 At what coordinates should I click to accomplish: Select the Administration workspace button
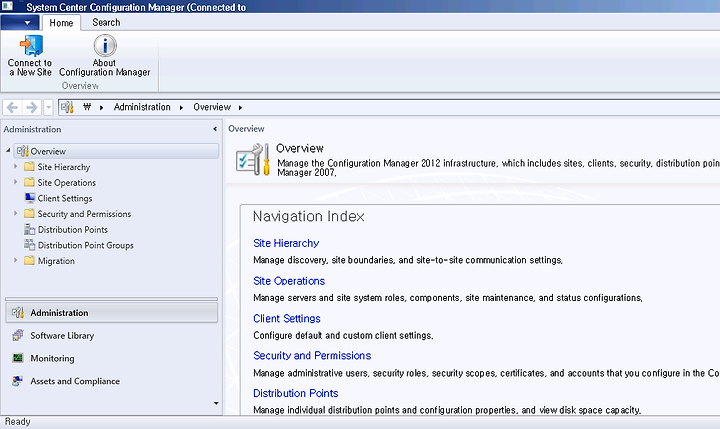[x=112, y=312]
